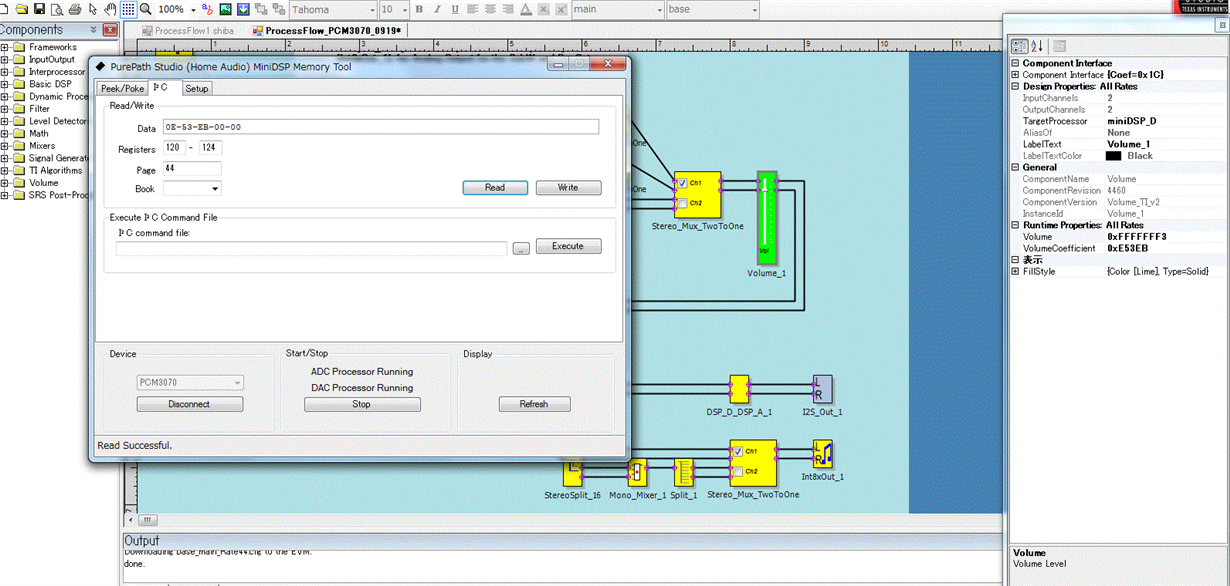Show properties in categorized view
Viewport: 1230px width, 586px height.
point(1019,46)
